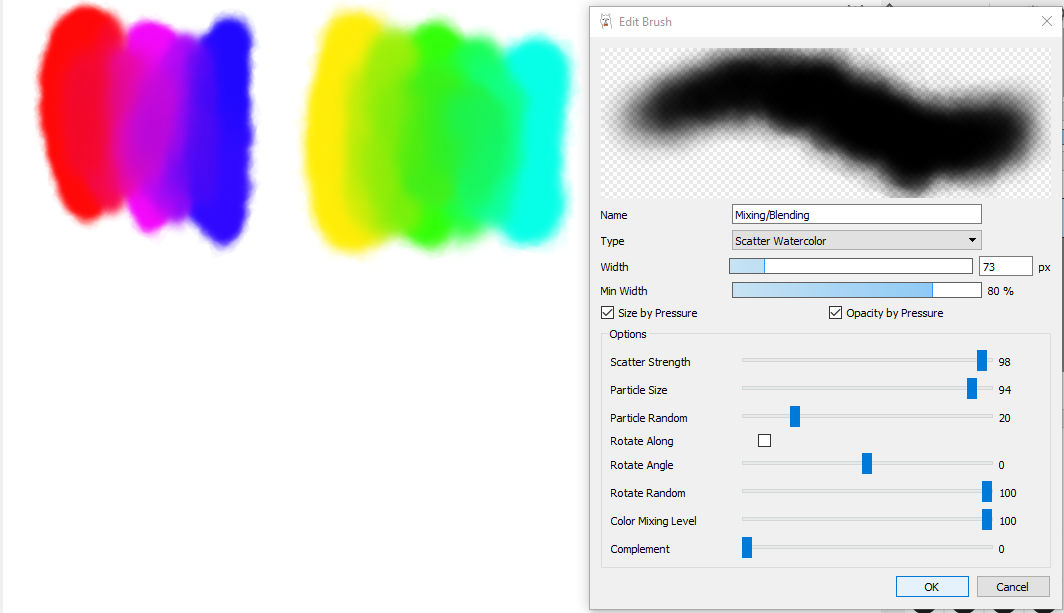
Task: Adjust the Particle Size slider
Action: (971, 389)
